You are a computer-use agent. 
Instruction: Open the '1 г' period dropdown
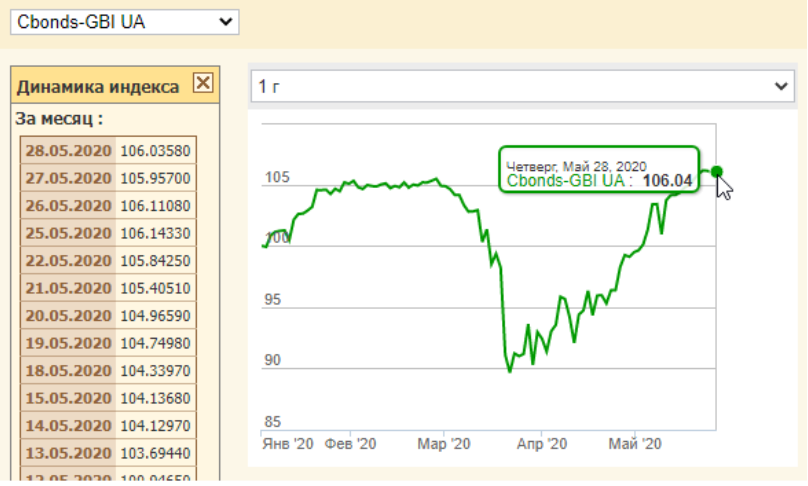click(x=523, y=87)
